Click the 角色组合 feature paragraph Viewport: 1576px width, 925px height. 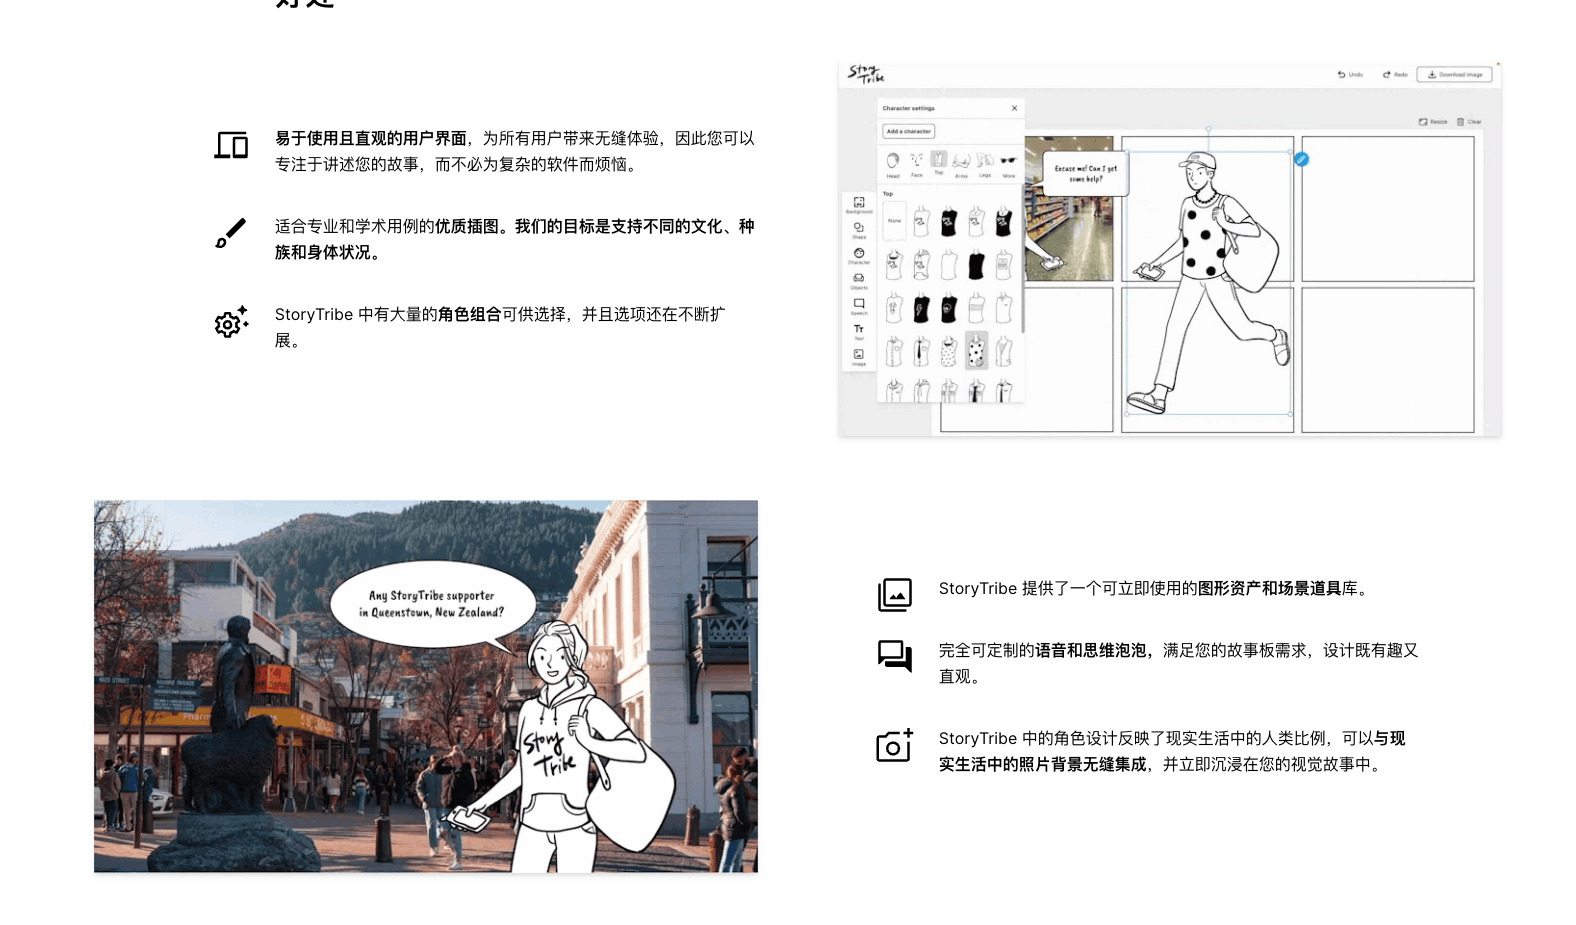click(500, 327)
